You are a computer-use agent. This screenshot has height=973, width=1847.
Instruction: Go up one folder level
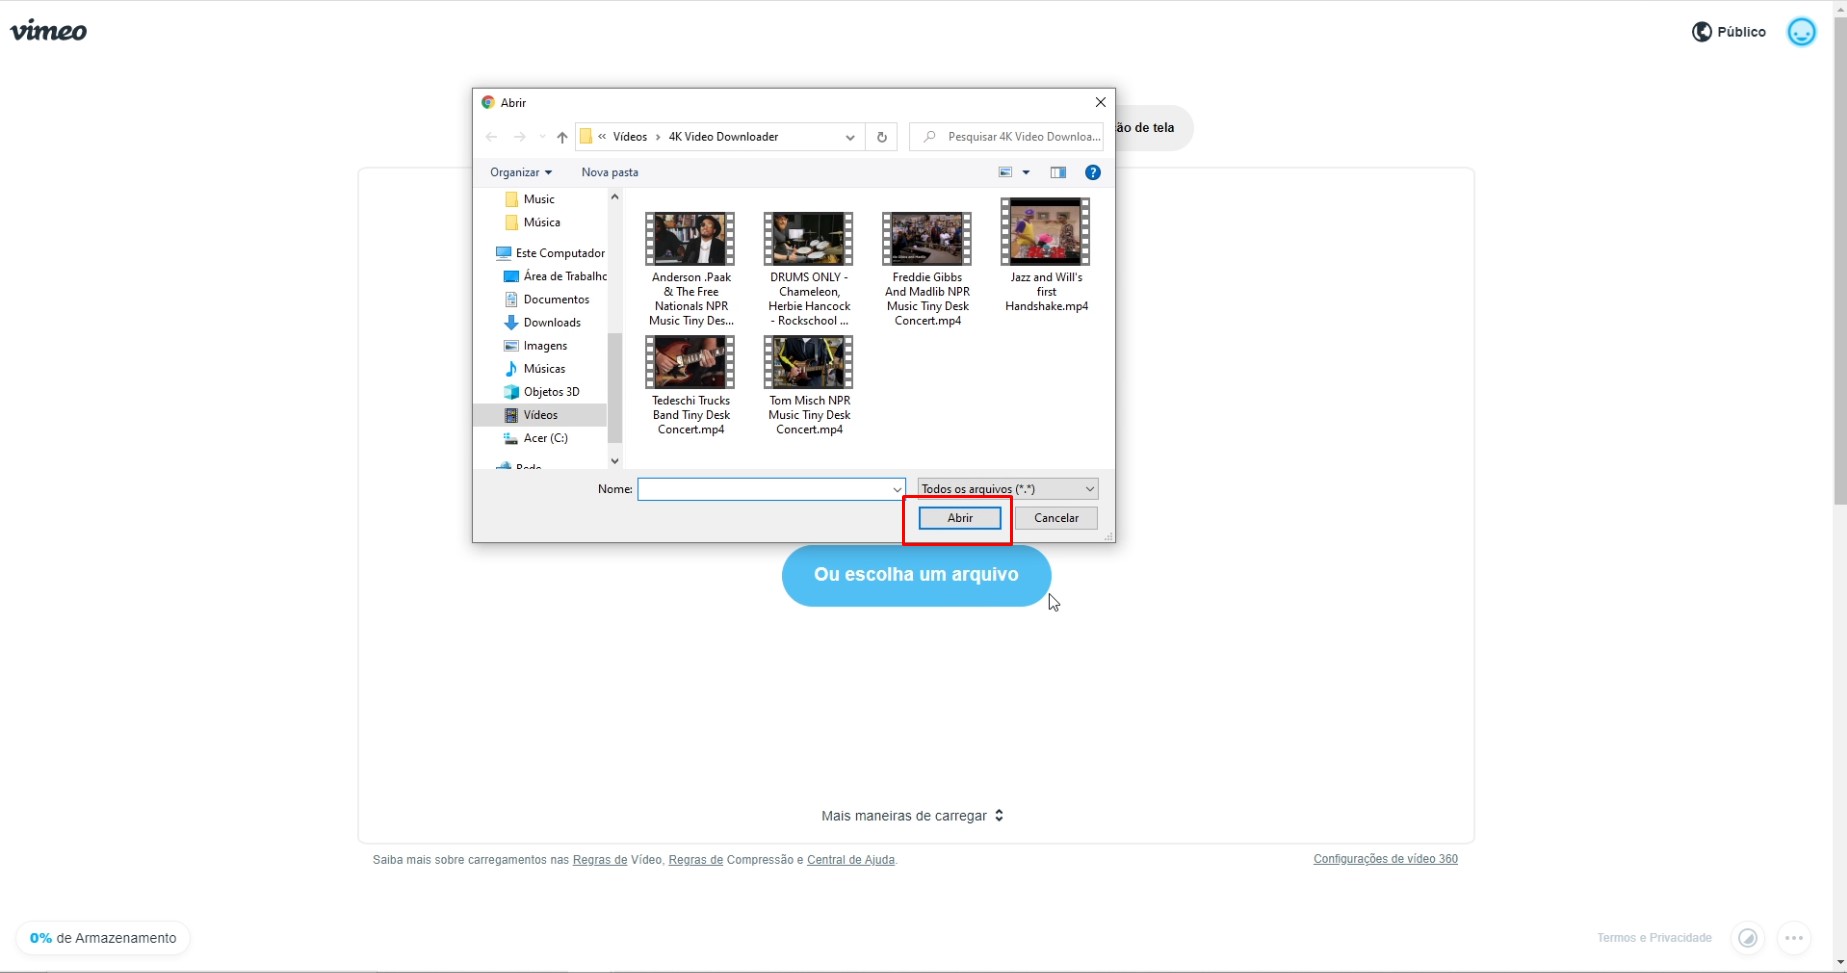[562, 137]
